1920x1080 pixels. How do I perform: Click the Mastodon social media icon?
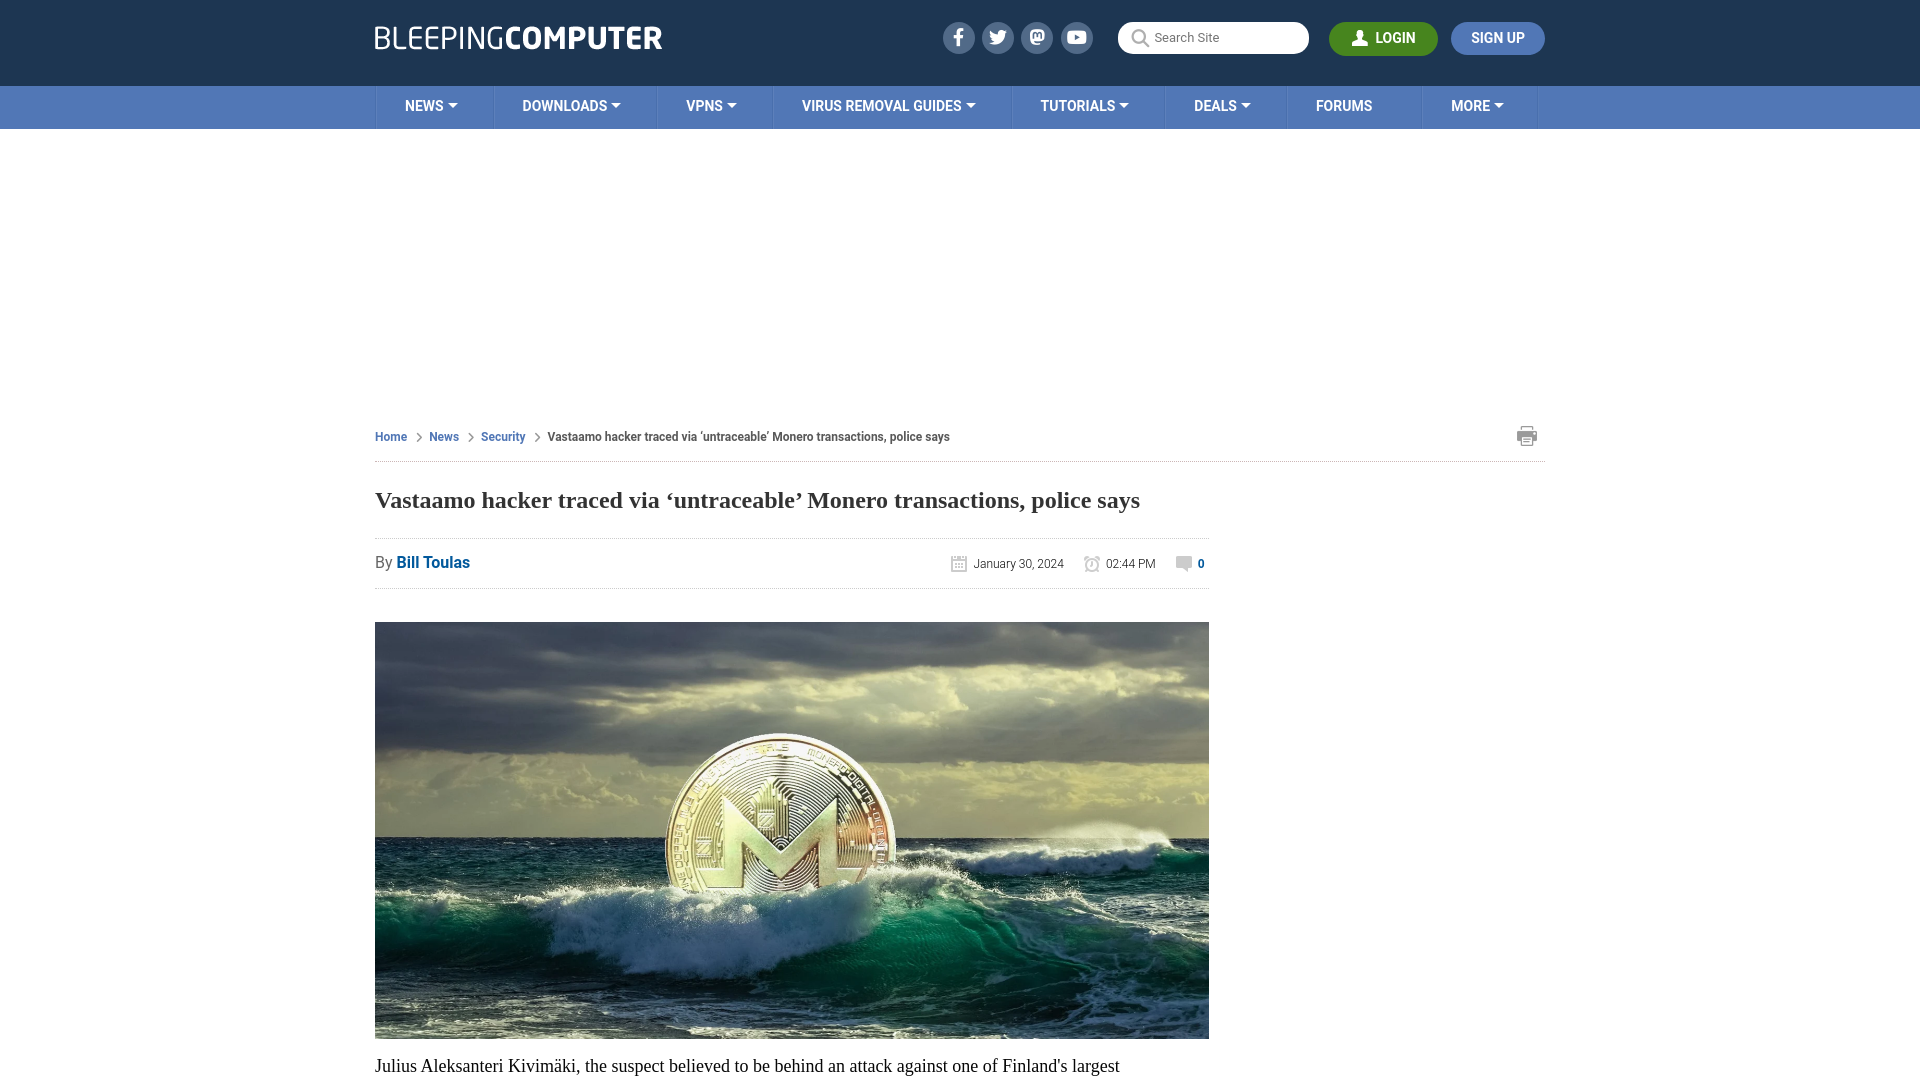(x=1038, y=37)
